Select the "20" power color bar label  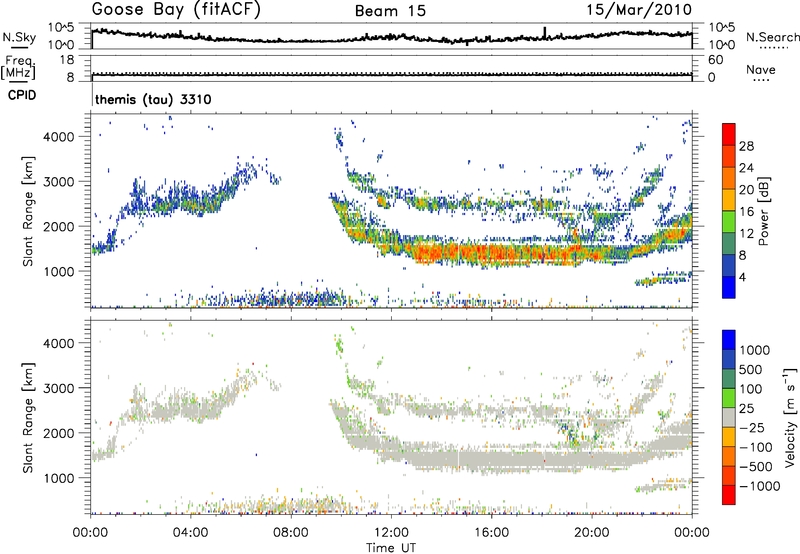[x=746, y=190]
